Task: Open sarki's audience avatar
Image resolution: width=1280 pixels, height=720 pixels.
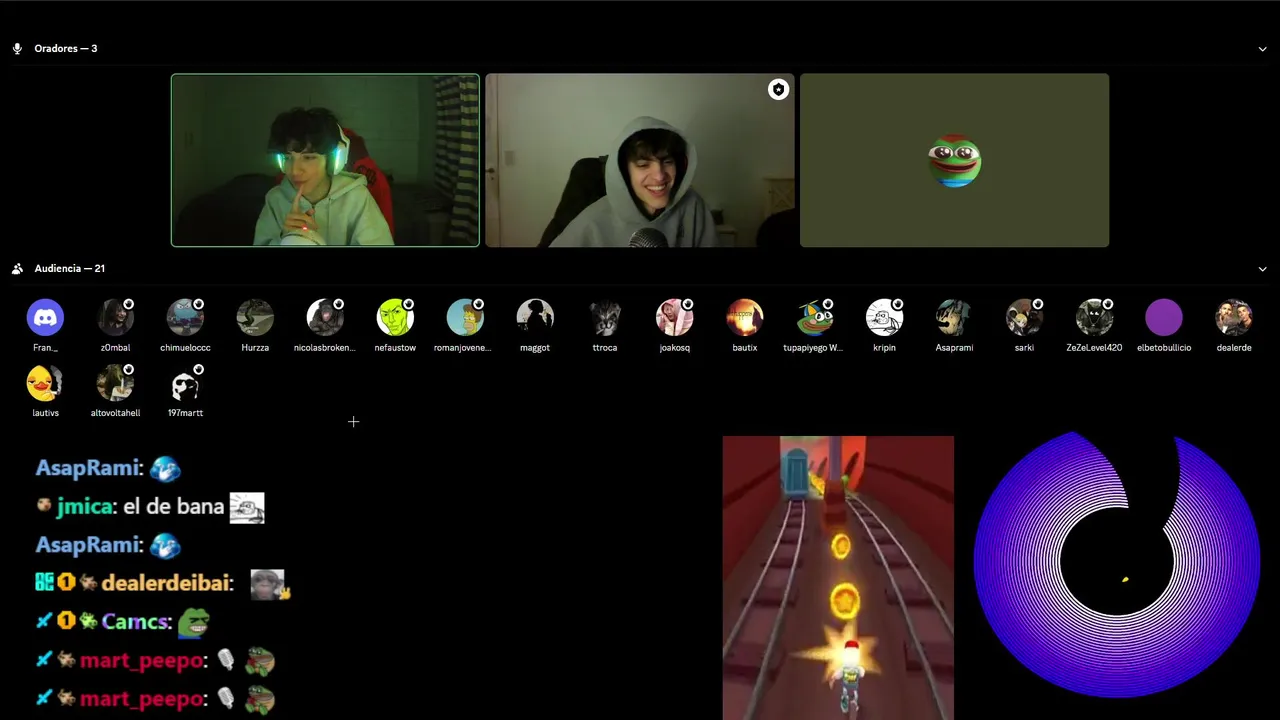Action: tap(1024, 317)
